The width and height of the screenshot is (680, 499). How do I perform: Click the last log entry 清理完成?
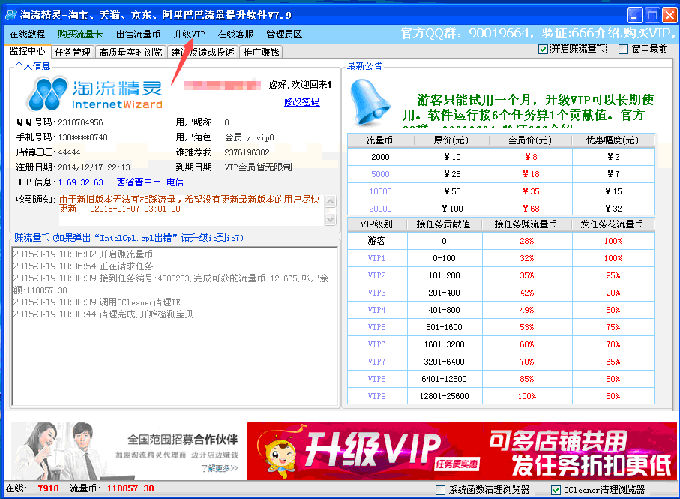[103, 314]
